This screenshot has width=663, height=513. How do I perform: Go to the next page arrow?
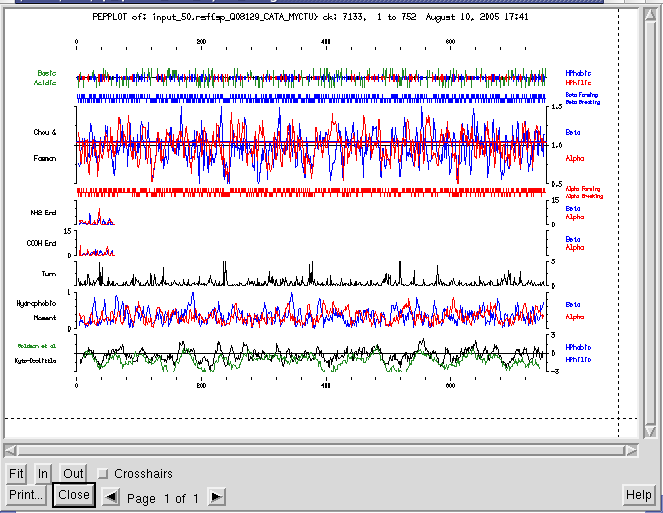pyautogui.click(x=216, y=497)
